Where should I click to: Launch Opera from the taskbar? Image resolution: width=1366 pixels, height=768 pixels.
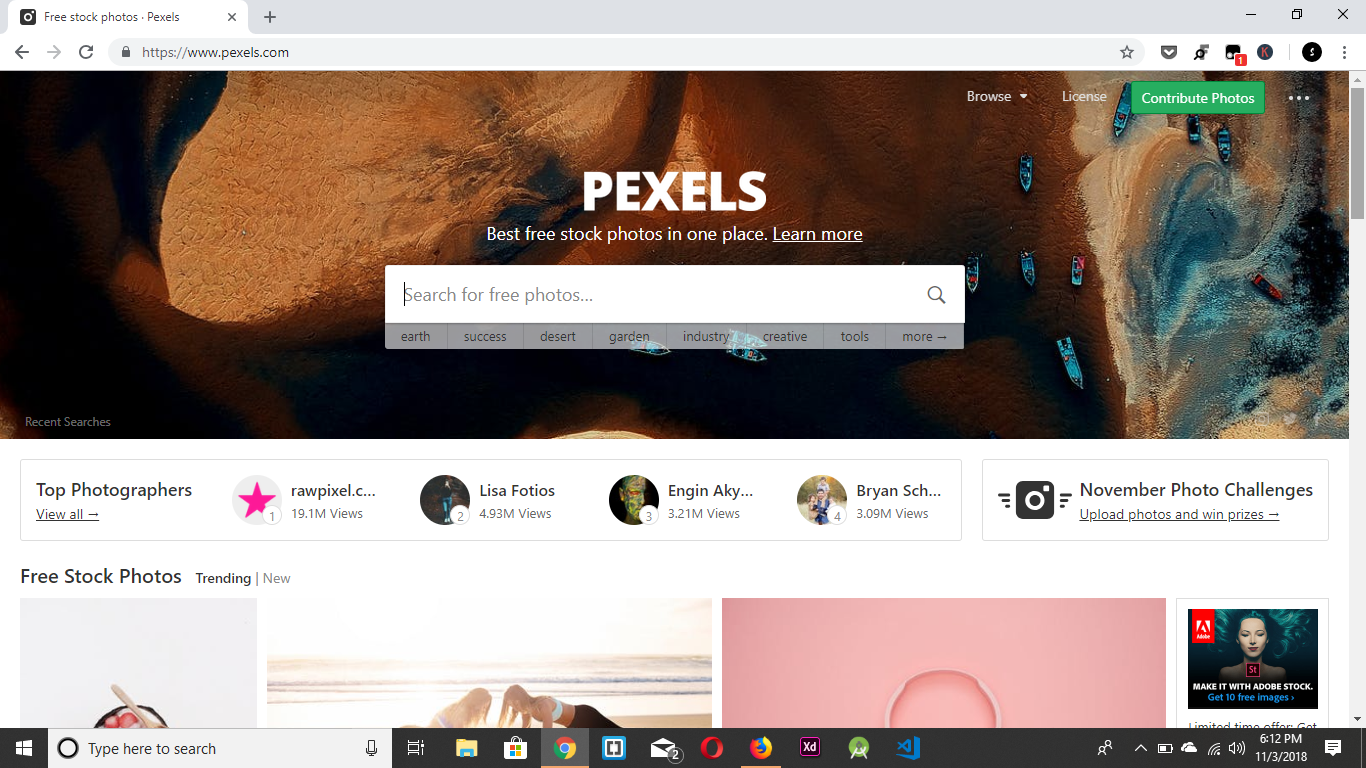click(712, 748)
